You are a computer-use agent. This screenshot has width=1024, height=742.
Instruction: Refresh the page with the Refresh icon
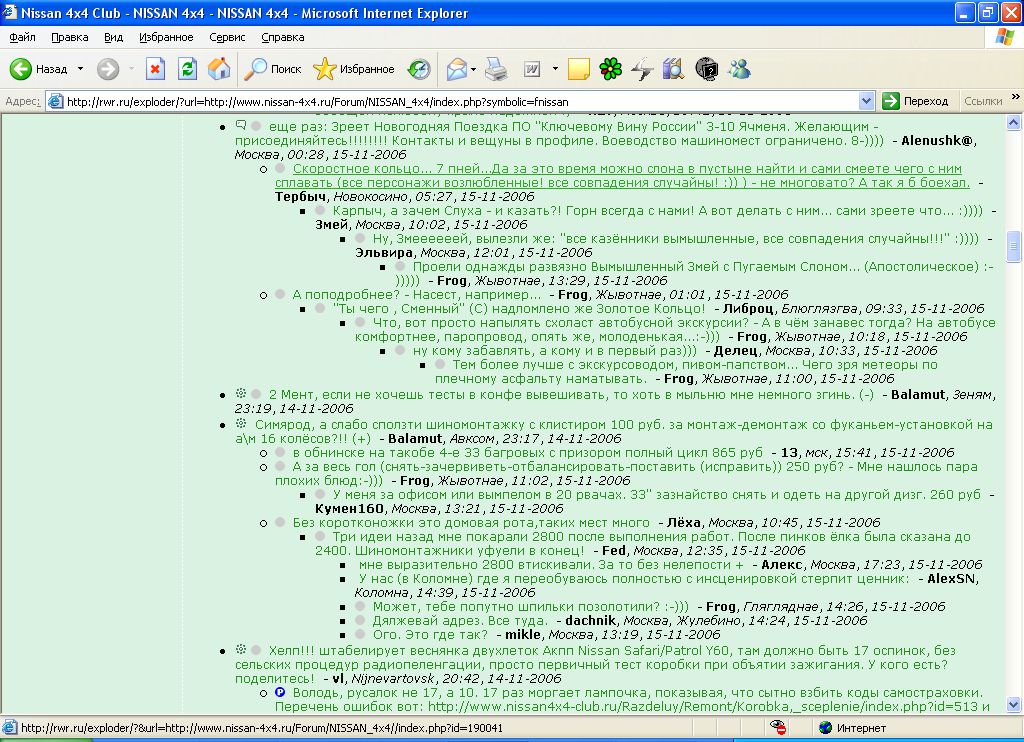point(187,69)
